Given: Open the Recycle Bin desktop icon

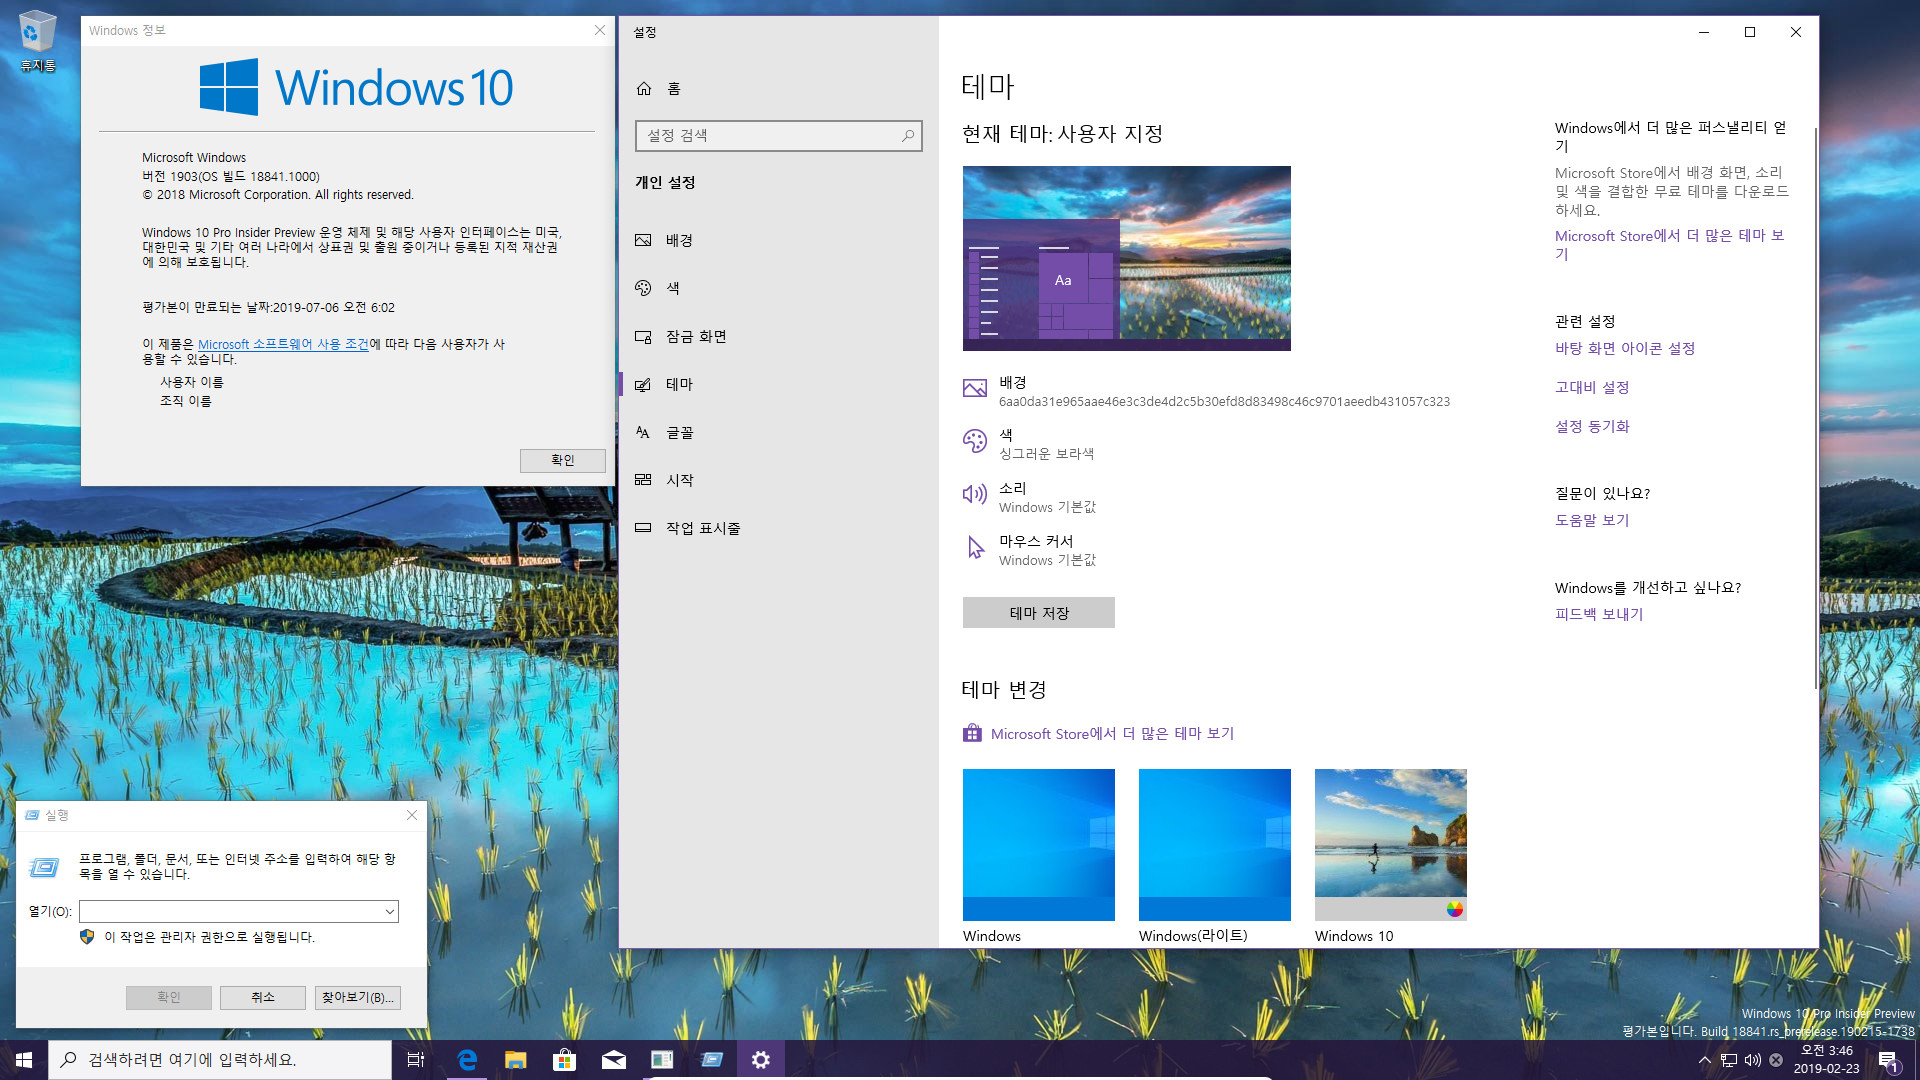Looking at the screenshot, I should [x=37, y=40].
